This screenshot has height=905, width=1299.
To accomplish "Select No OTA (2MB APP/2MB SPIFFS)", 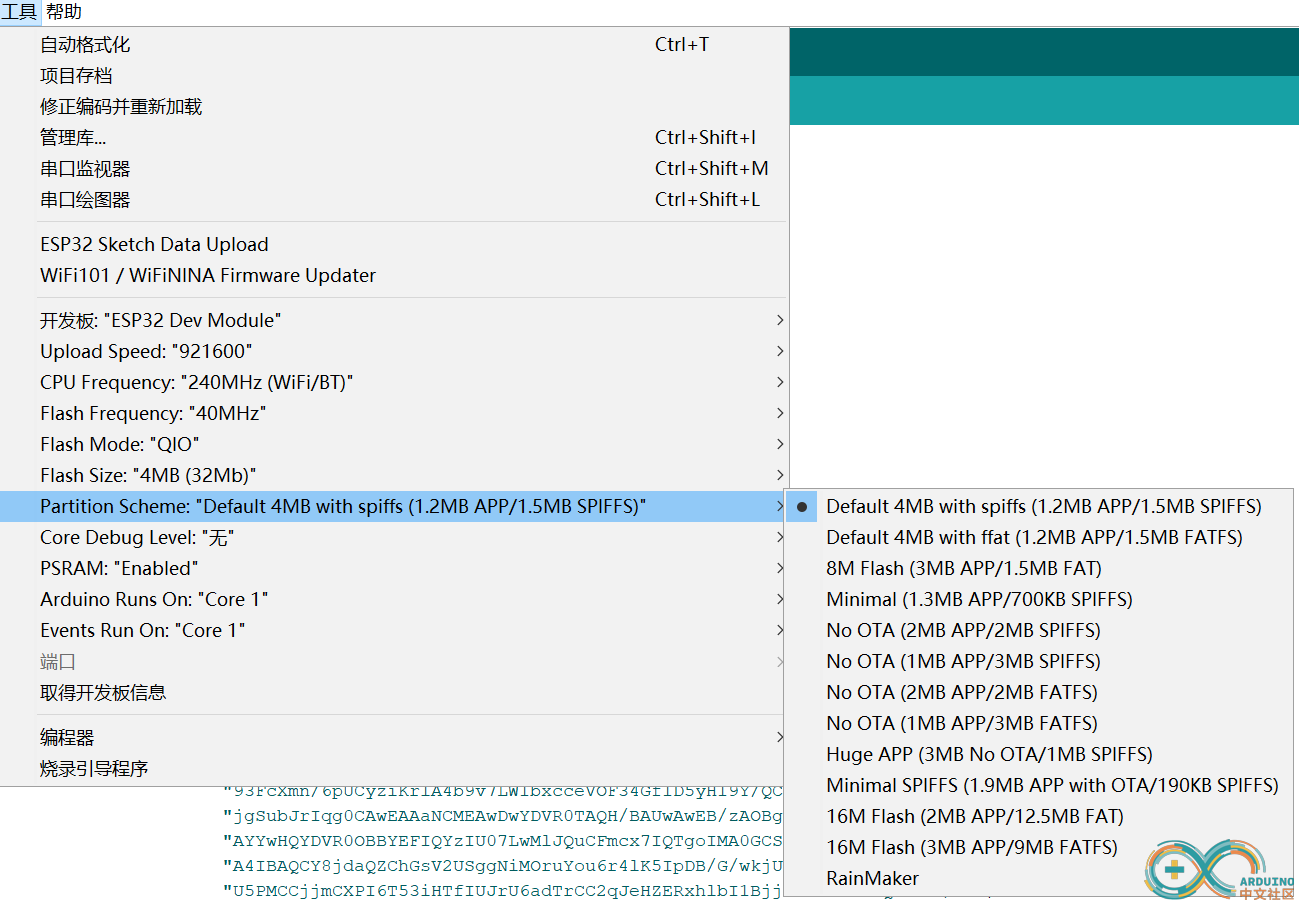I will pyautogui.click(x=1039, y=631).
